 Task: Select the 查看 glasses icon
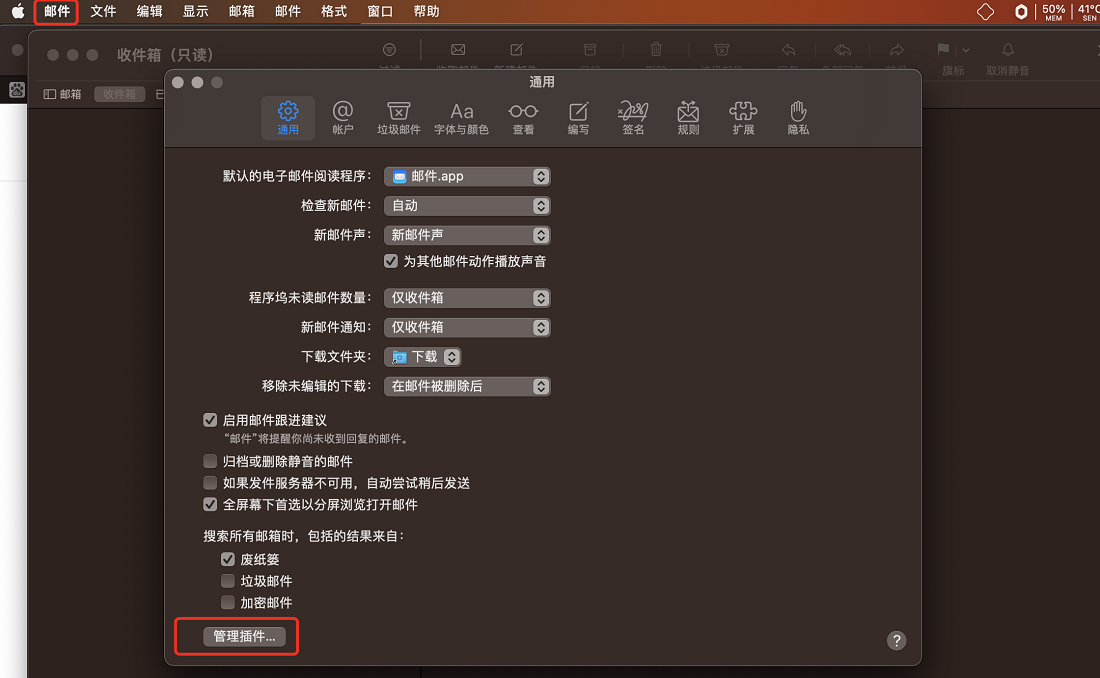tap(523, 118)
